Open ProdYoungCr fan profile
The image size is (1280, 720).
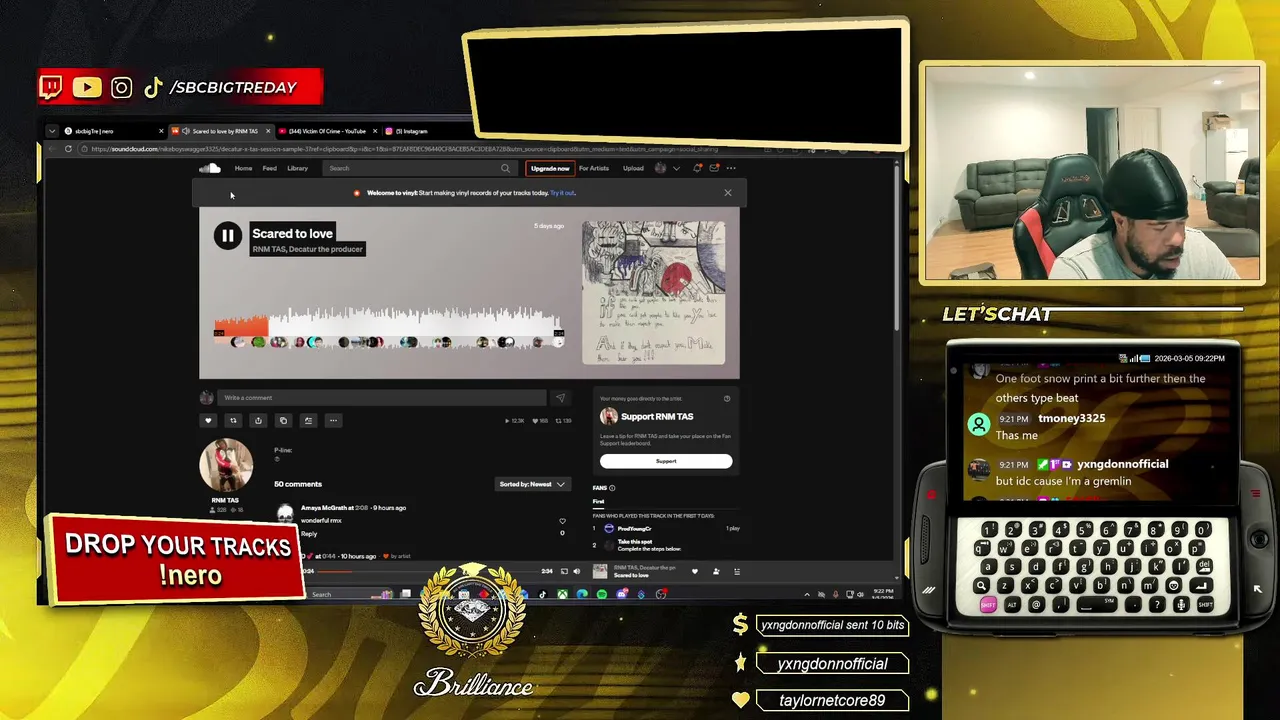[635, 528]
